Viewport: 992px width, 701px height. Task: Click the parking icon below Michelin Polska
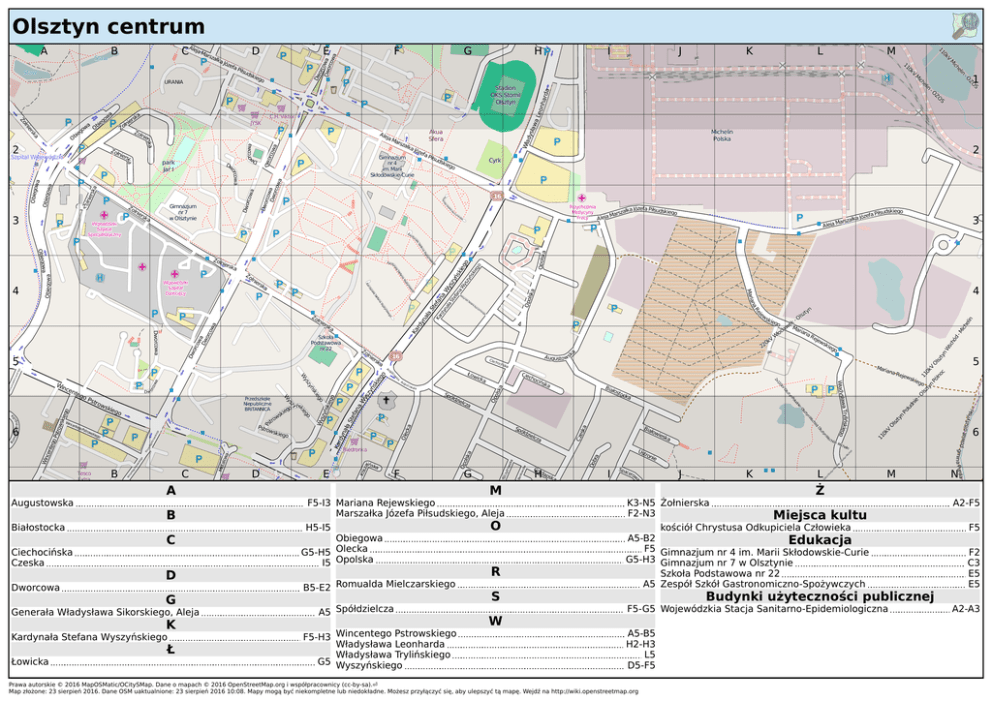click(x=798, y=218)
